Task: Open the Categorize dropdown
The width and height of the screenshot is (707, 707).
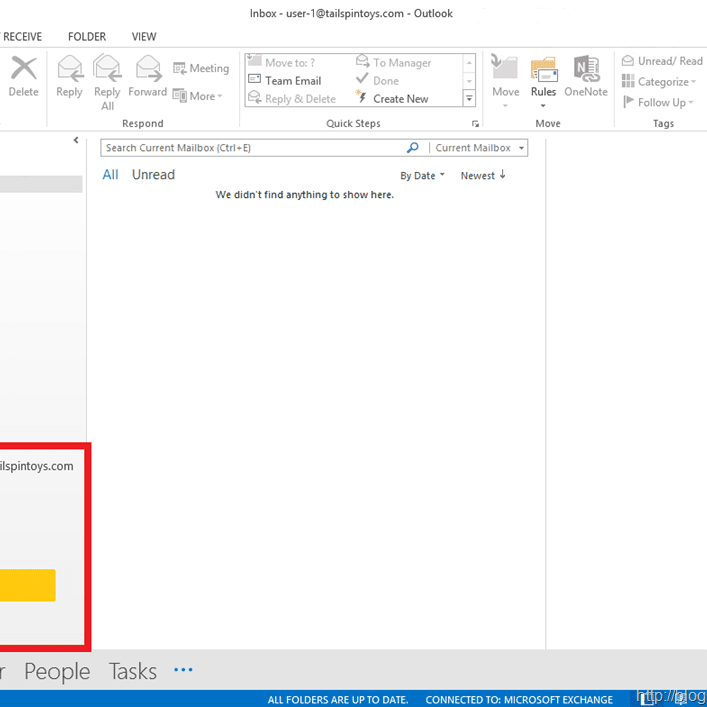Action: (659, 82)
